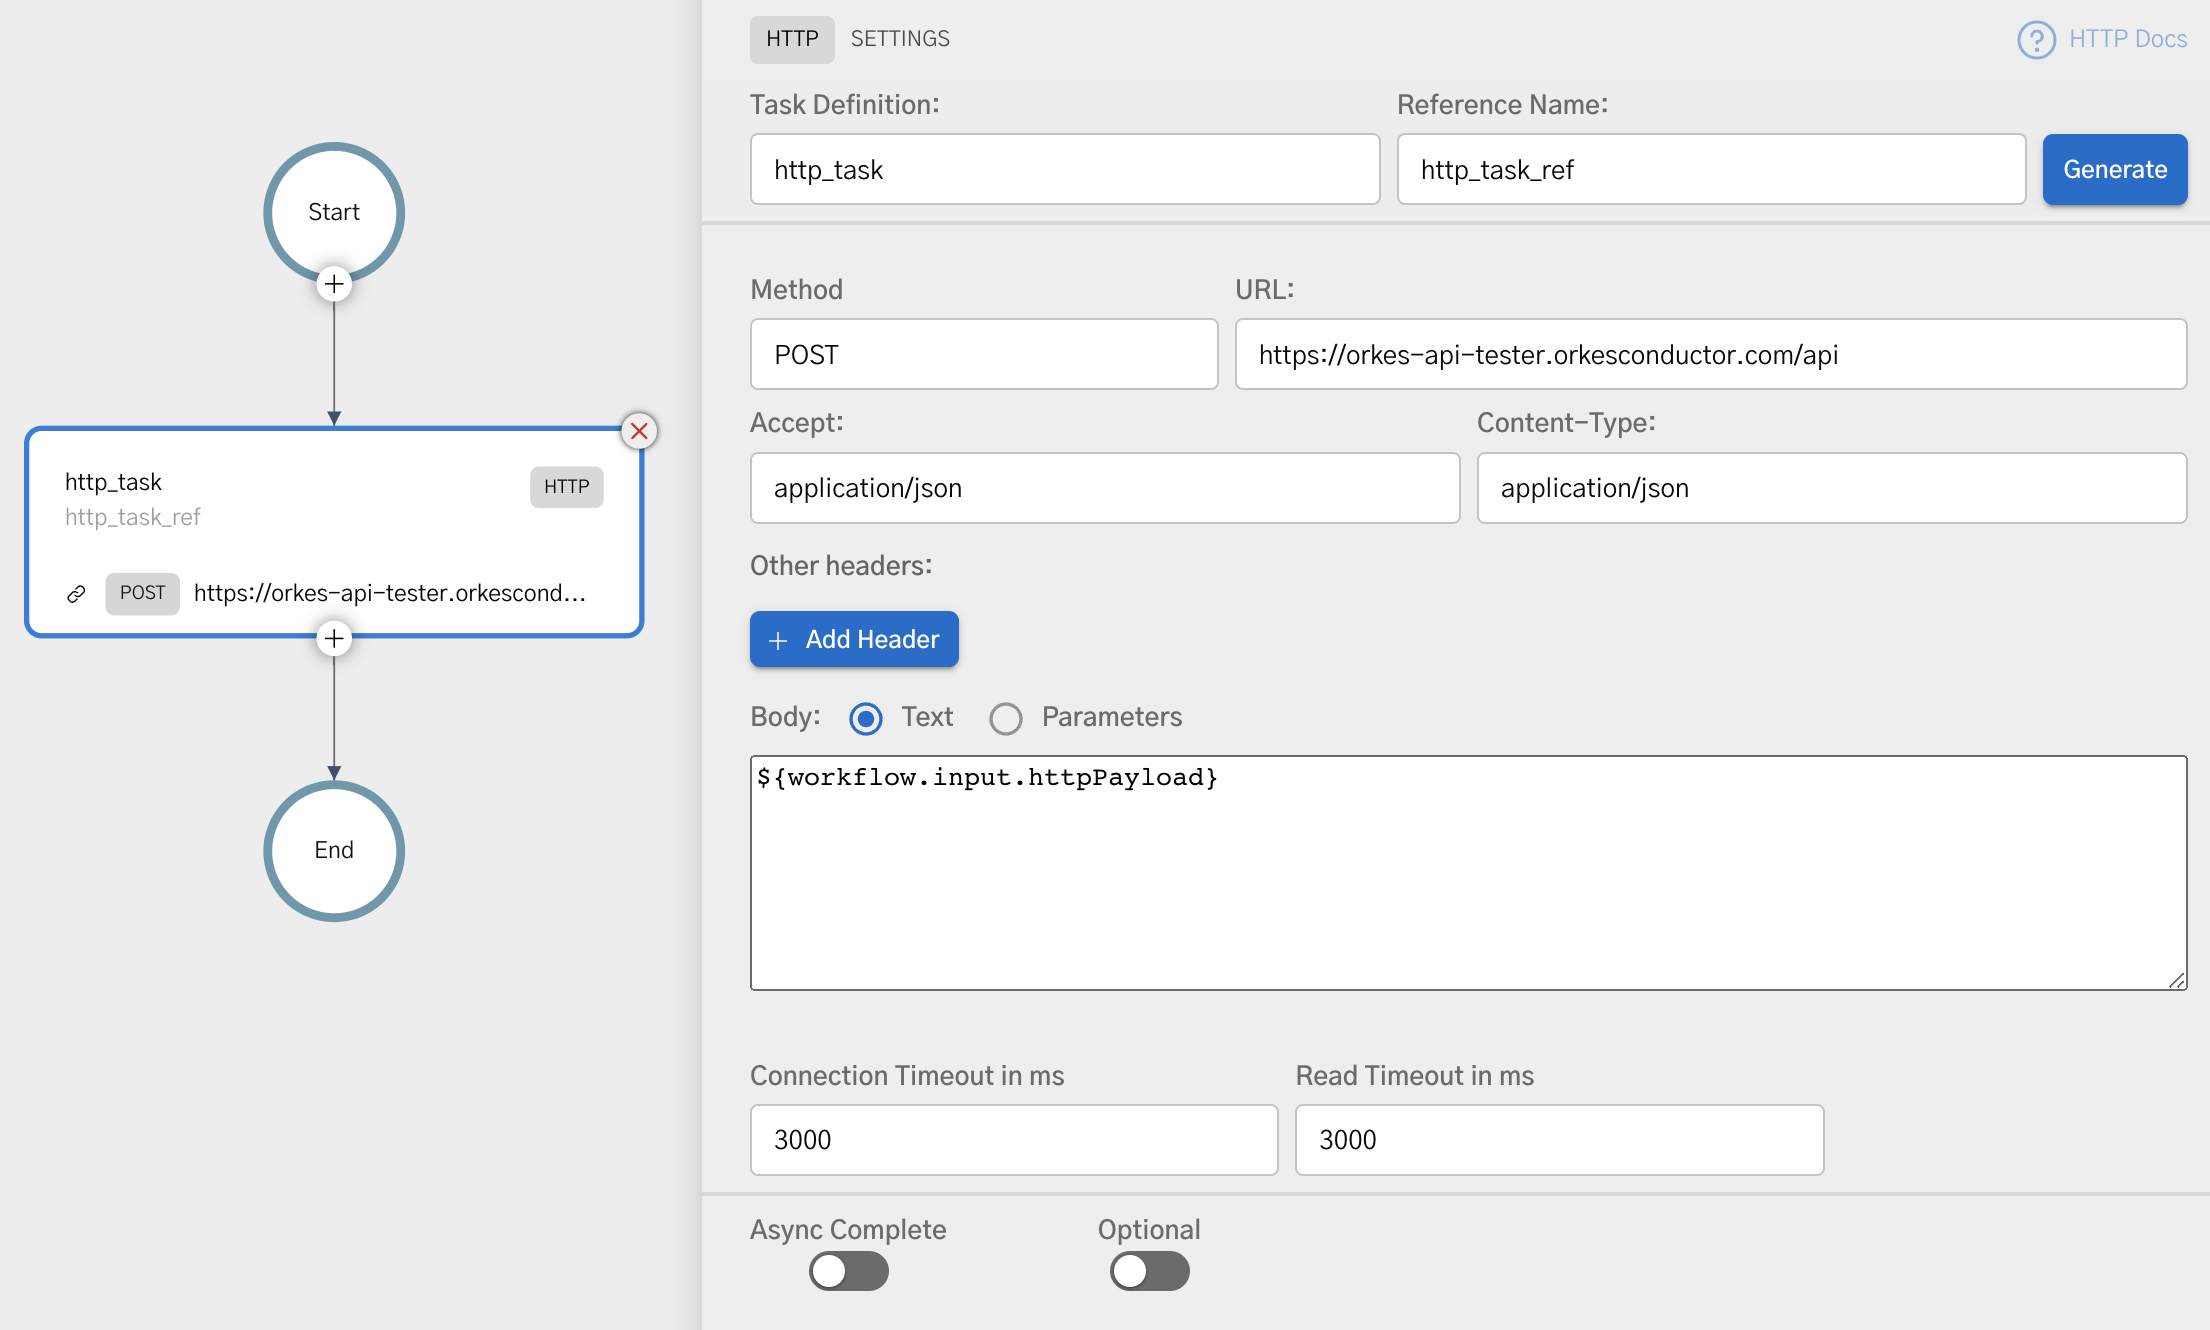The width and height of the screenshot is (2210, 1330).
Task: Click the link icon on the http_task card
Action: (x=75, y=593)
